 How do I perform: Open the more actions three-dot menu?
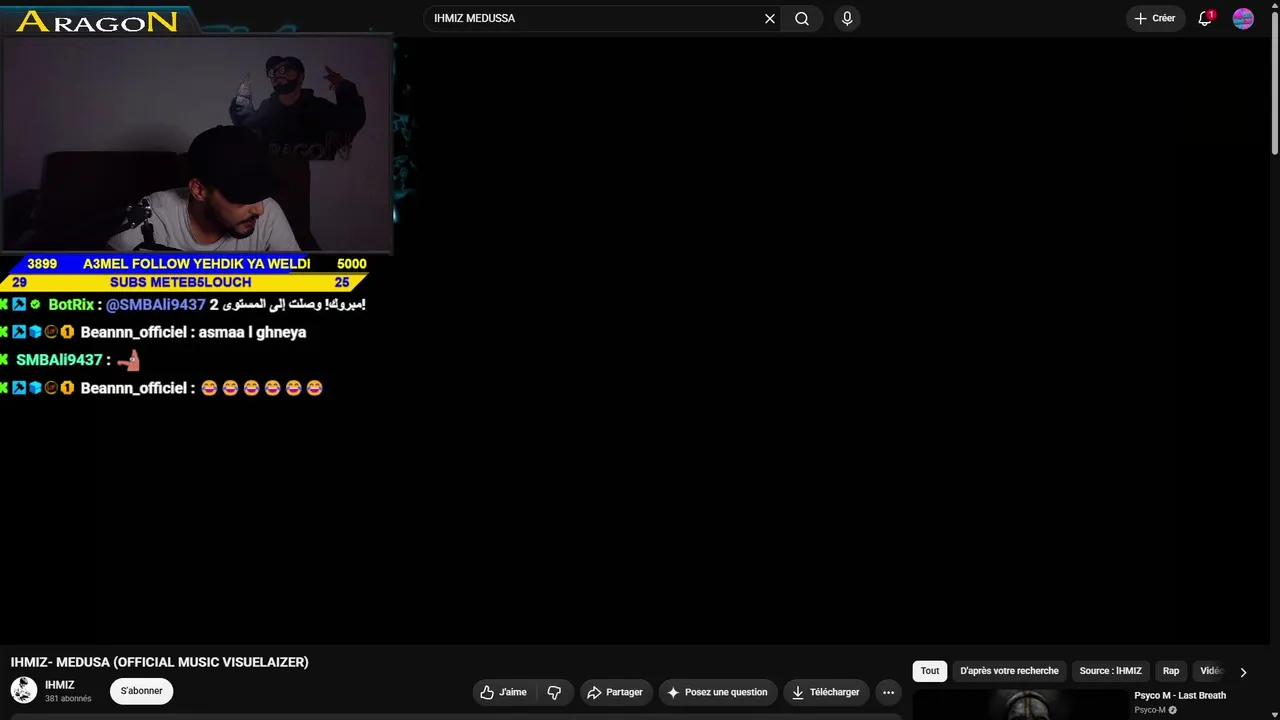888,692
